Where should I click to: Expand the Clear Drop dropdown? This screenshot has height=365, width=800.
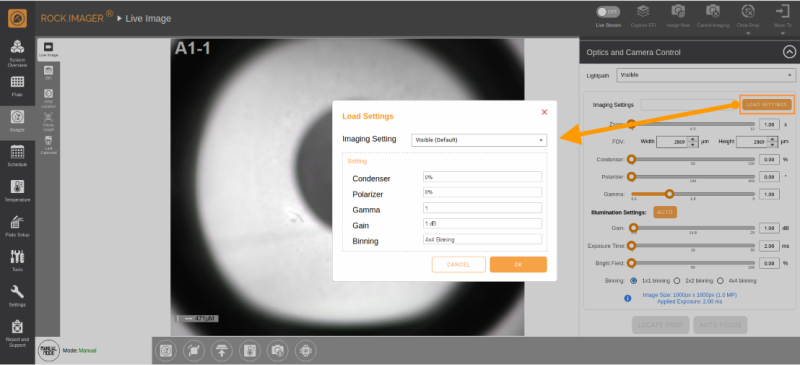pos(748,34)
